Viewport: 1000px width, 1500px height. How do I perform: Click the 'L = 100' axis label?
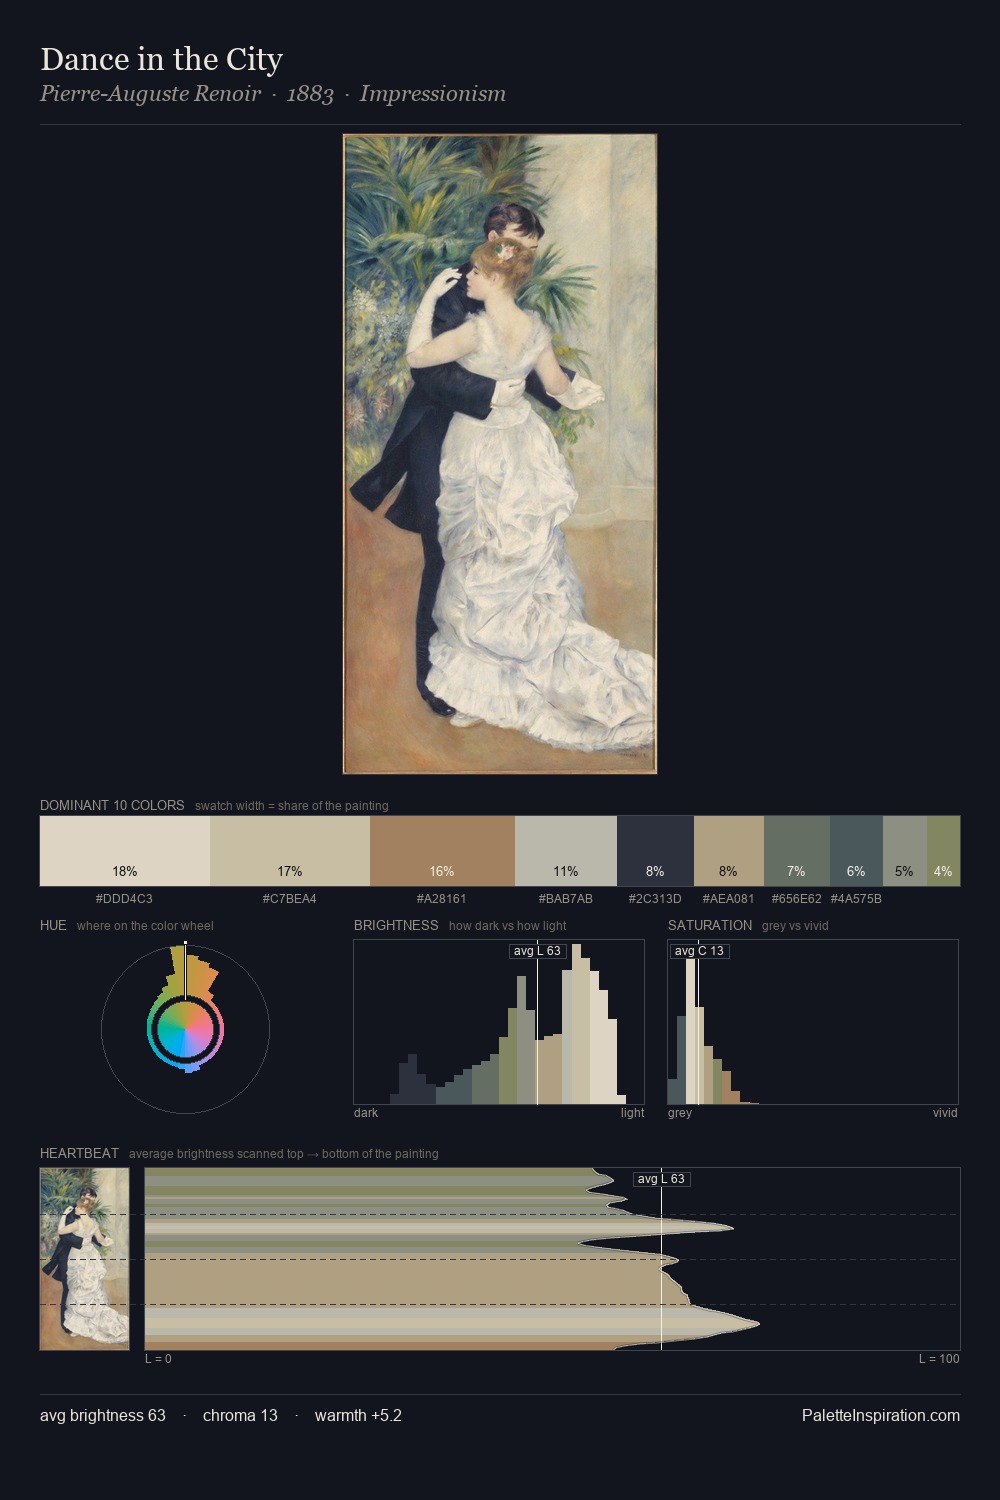click(x=939, y=1359)
